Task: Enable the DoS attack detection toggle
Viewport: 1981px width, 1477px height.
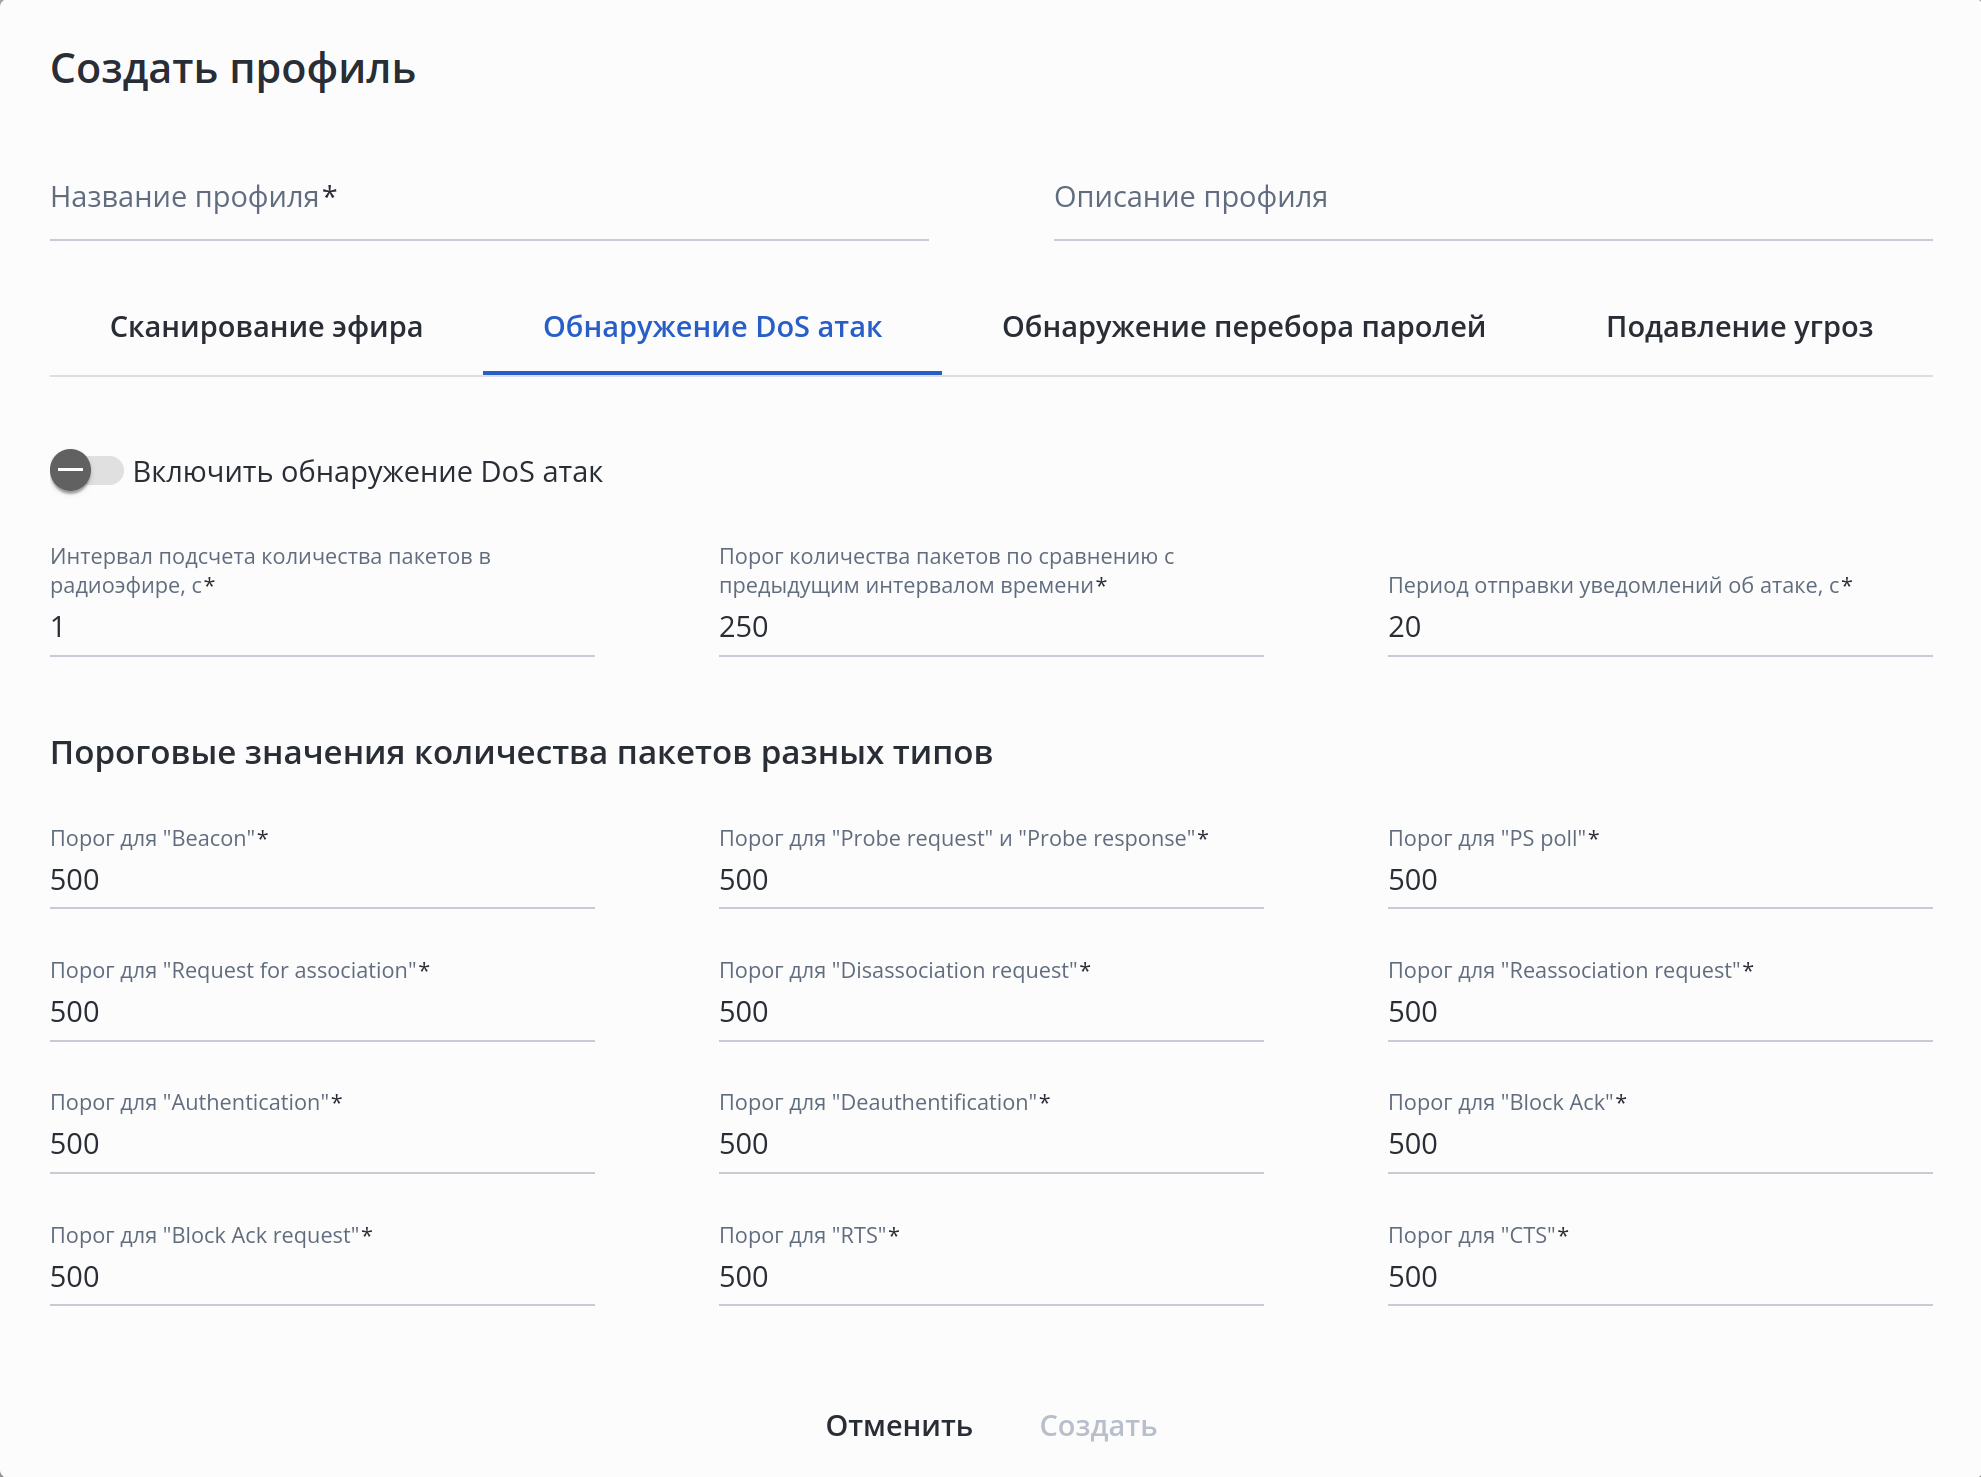Action: (x=86, y=471)
